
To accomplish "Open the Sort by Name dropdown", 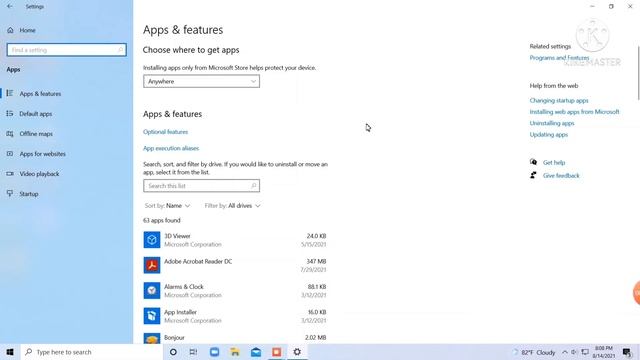I will point(167,206).
